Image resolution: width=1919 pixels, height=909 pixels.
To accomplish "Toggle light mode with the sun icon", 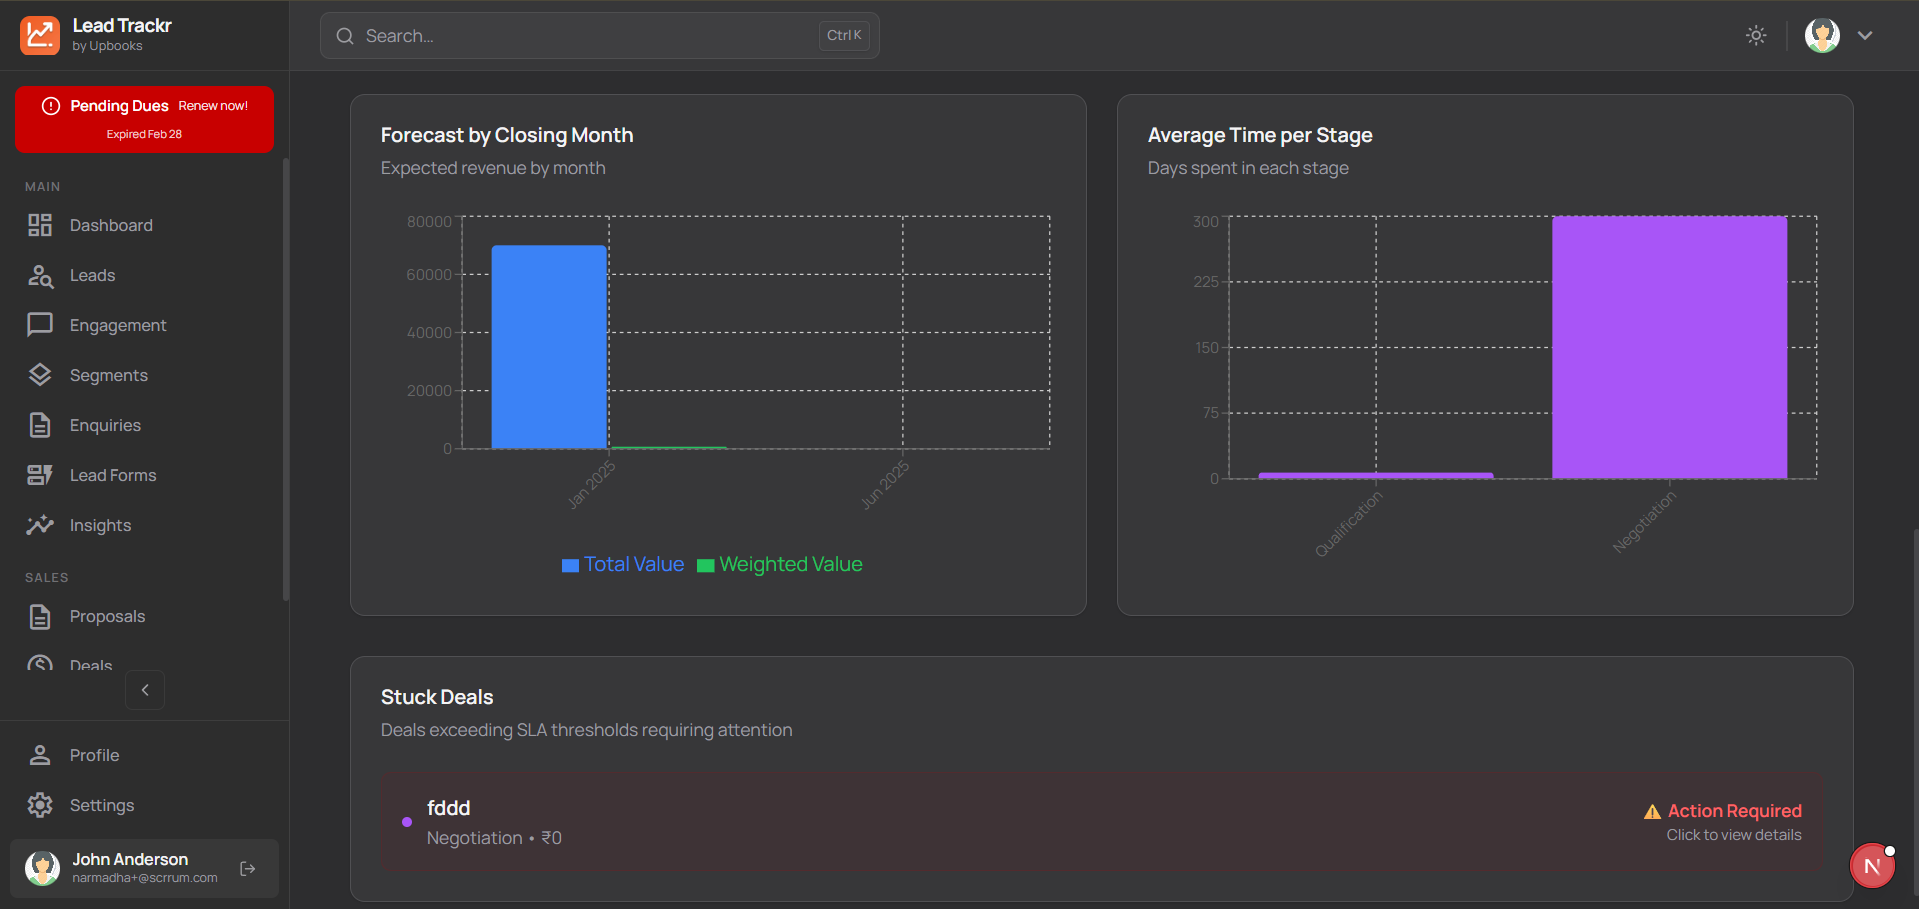I will [x=1756, y=35].
